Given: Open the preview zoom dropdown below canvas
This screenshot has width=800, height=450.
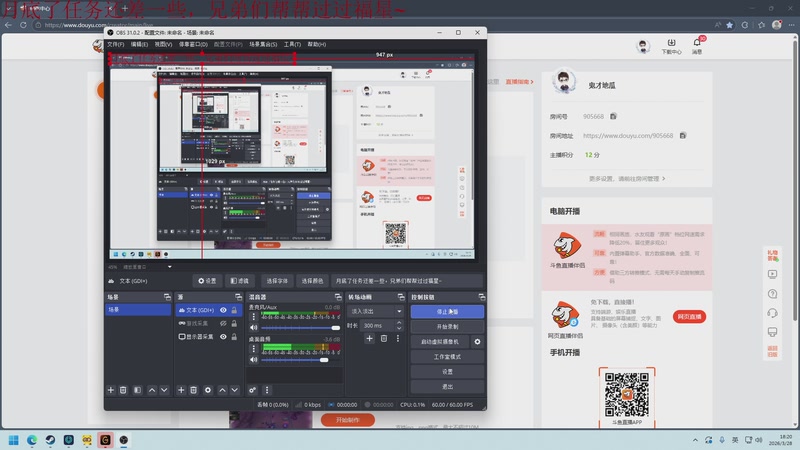Looking at the screenshot, I should [x=169, y=267].
